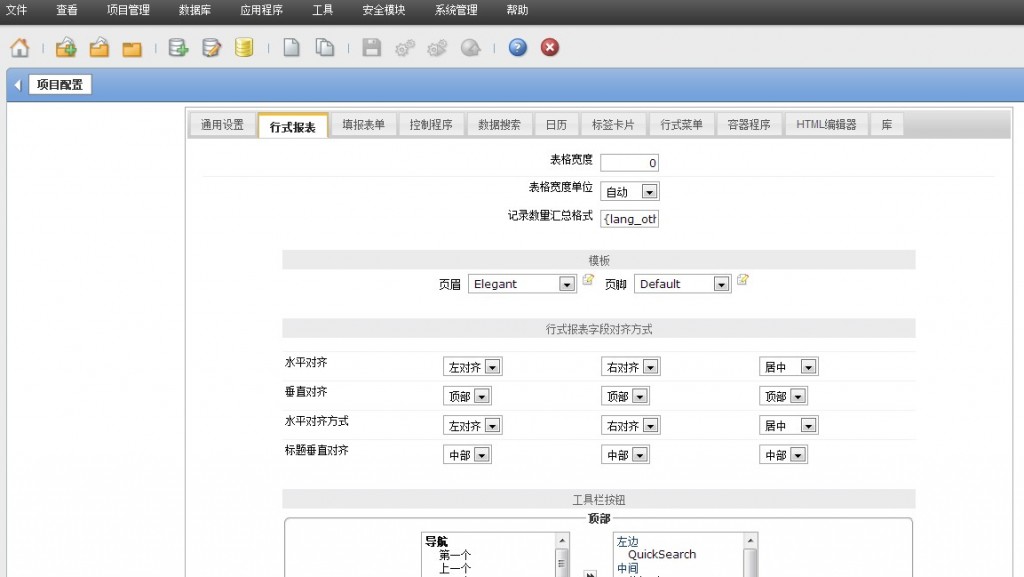Click the 导航 list scrollbar up arrow
Image resolution: width=1024 pixels, height=577 pixels.
(x=562, y=540)
